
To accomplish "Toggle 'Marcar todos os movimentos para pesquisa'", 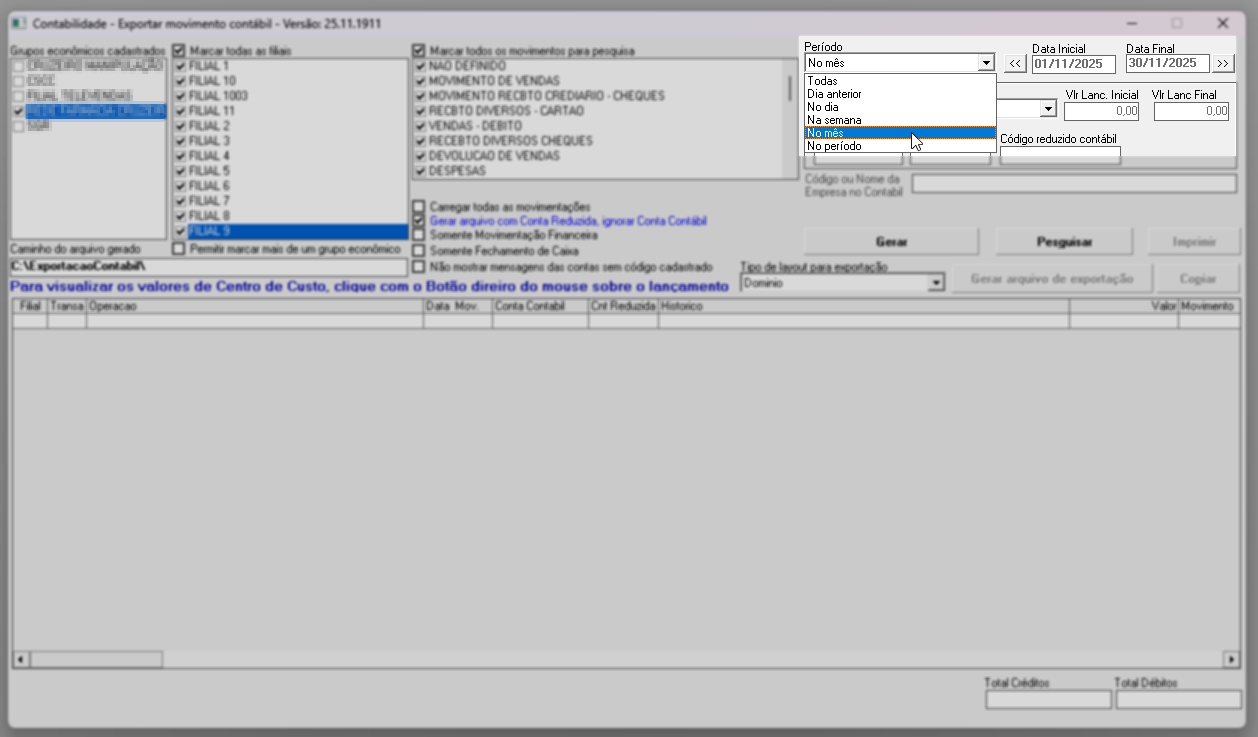I will [419, 50].
